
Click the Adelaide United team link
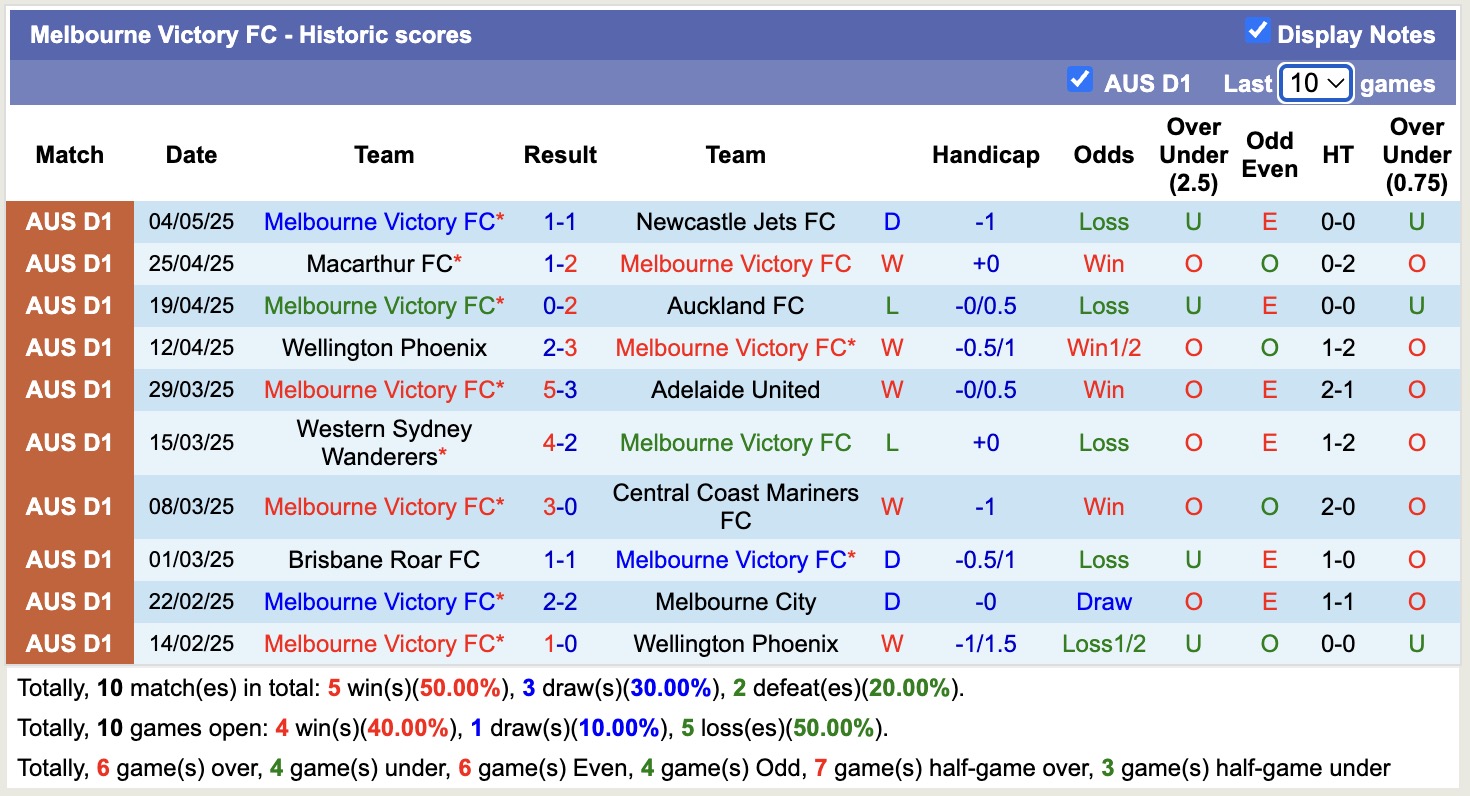click(x=735, y=390)
